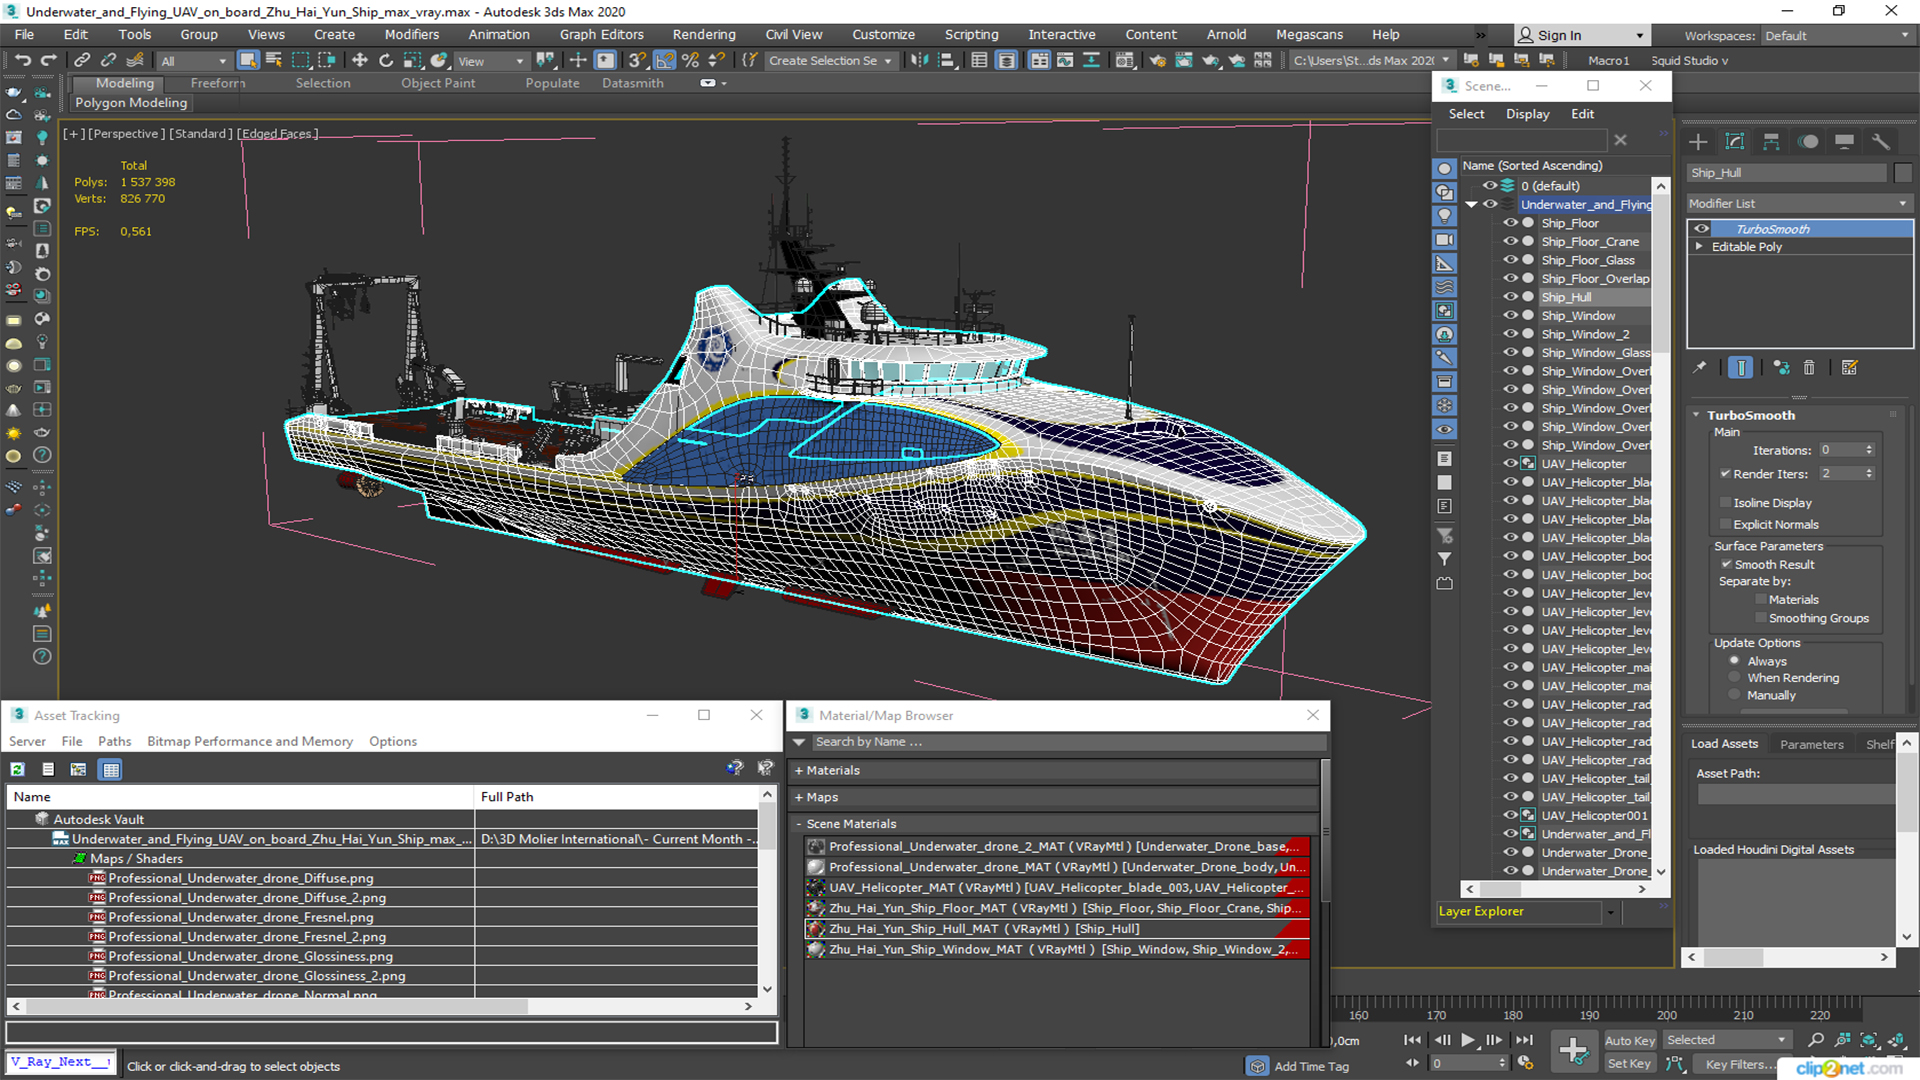Open the Material Editor icon
The width and height of the screenshot is (1920, 1080).
[x=1125, y=60]
